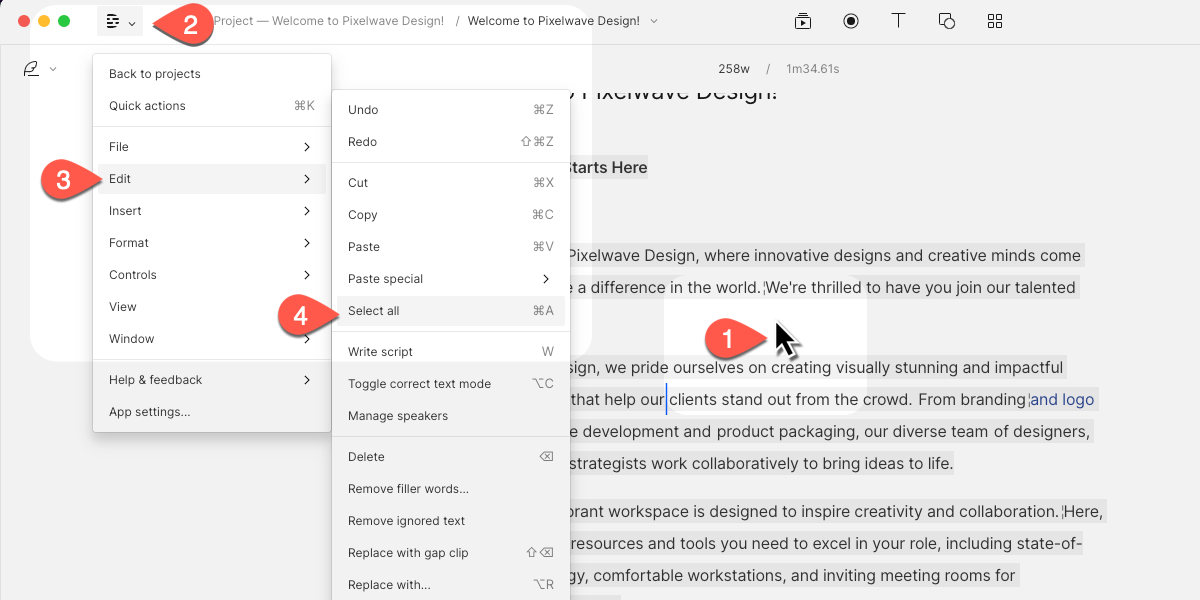Choose Remove ignored text
This screenshot has height=600, width=1200.
coord(451,521)
